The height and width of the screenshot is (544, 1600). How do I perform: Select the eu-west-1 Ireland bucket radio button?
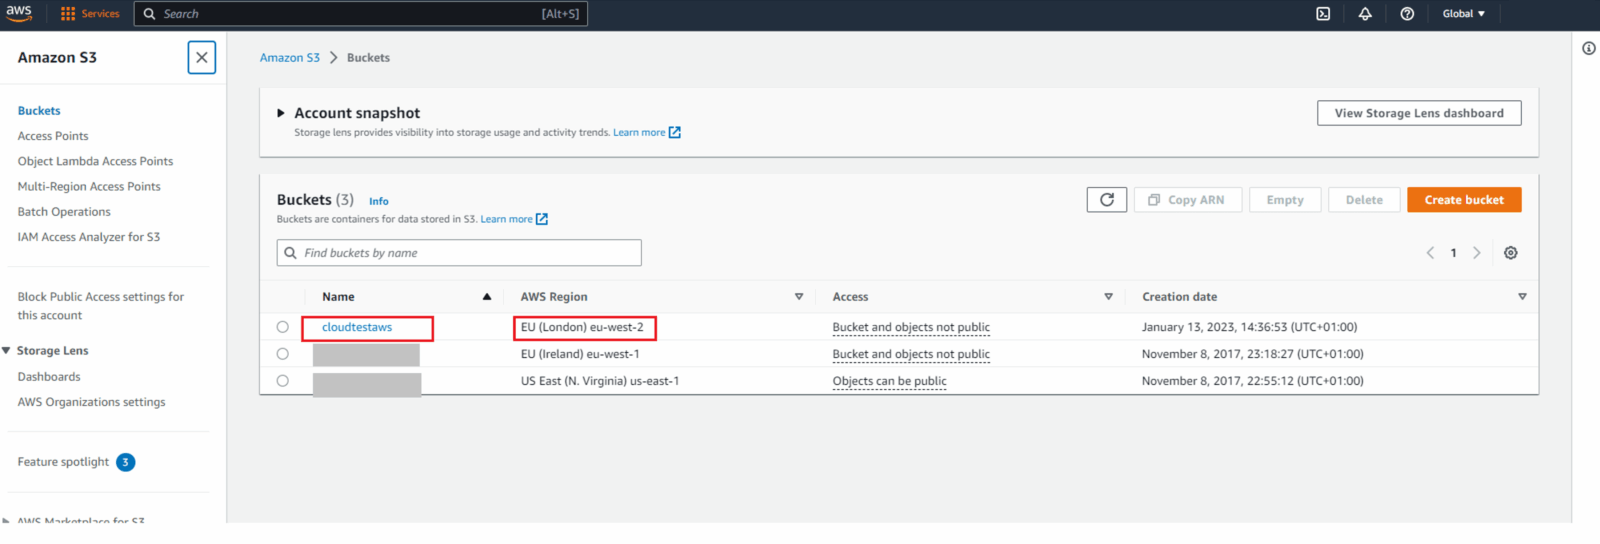283,354
